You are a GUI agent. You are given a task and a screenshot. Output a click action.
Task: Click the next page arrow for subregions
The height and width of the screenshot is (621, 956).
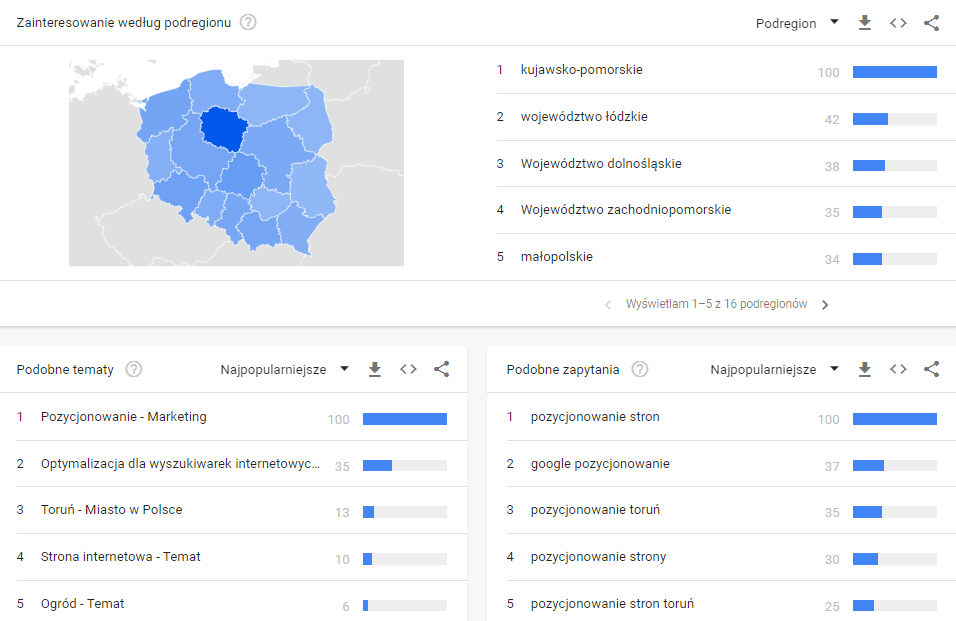point(825,303)
